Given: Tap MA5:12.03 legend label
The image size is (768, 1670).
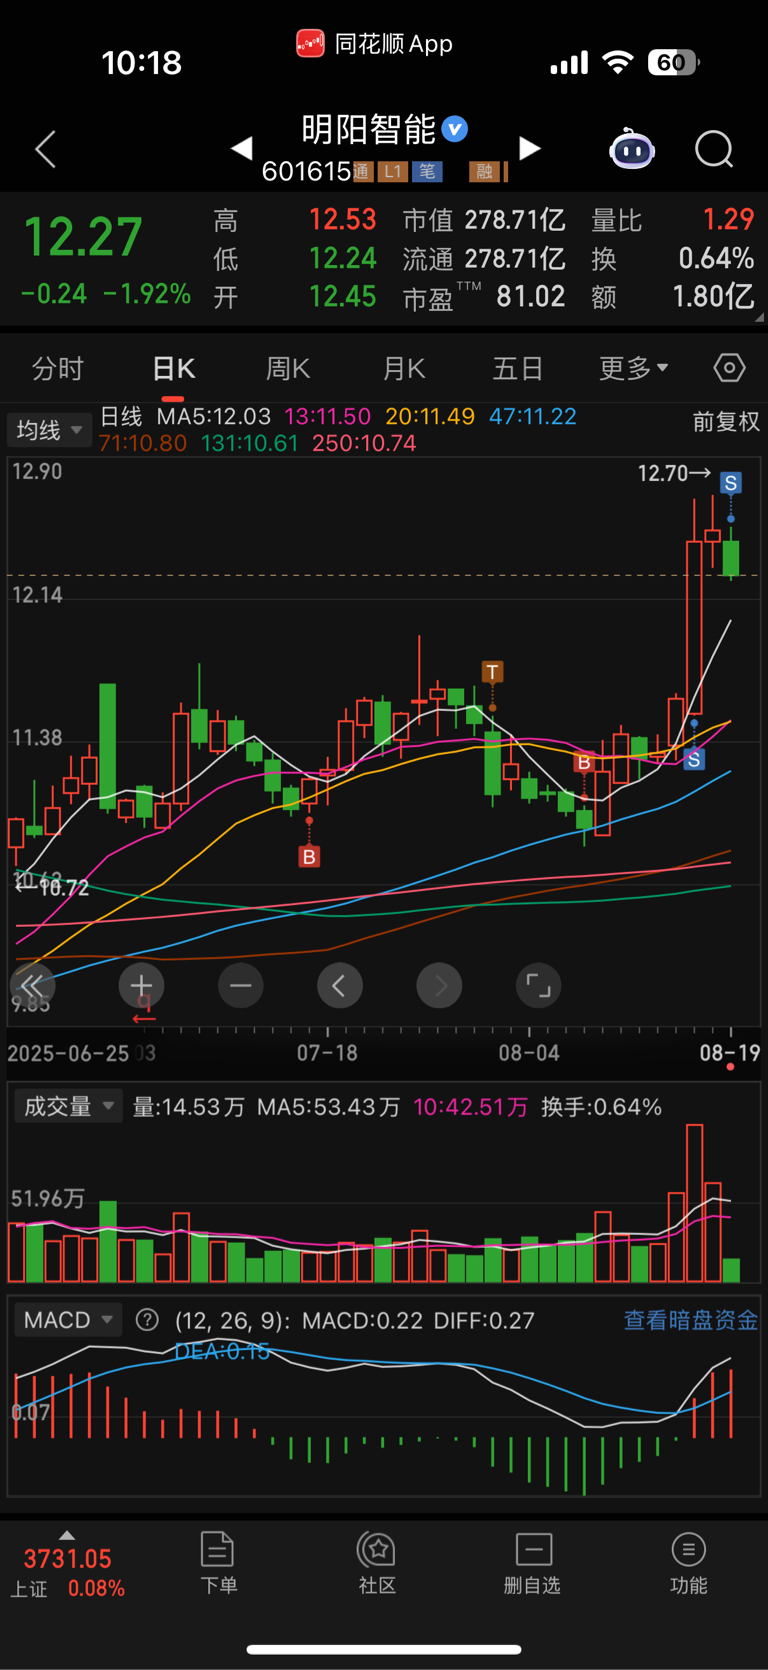Looking at the screenshot, I should (214, 416).
